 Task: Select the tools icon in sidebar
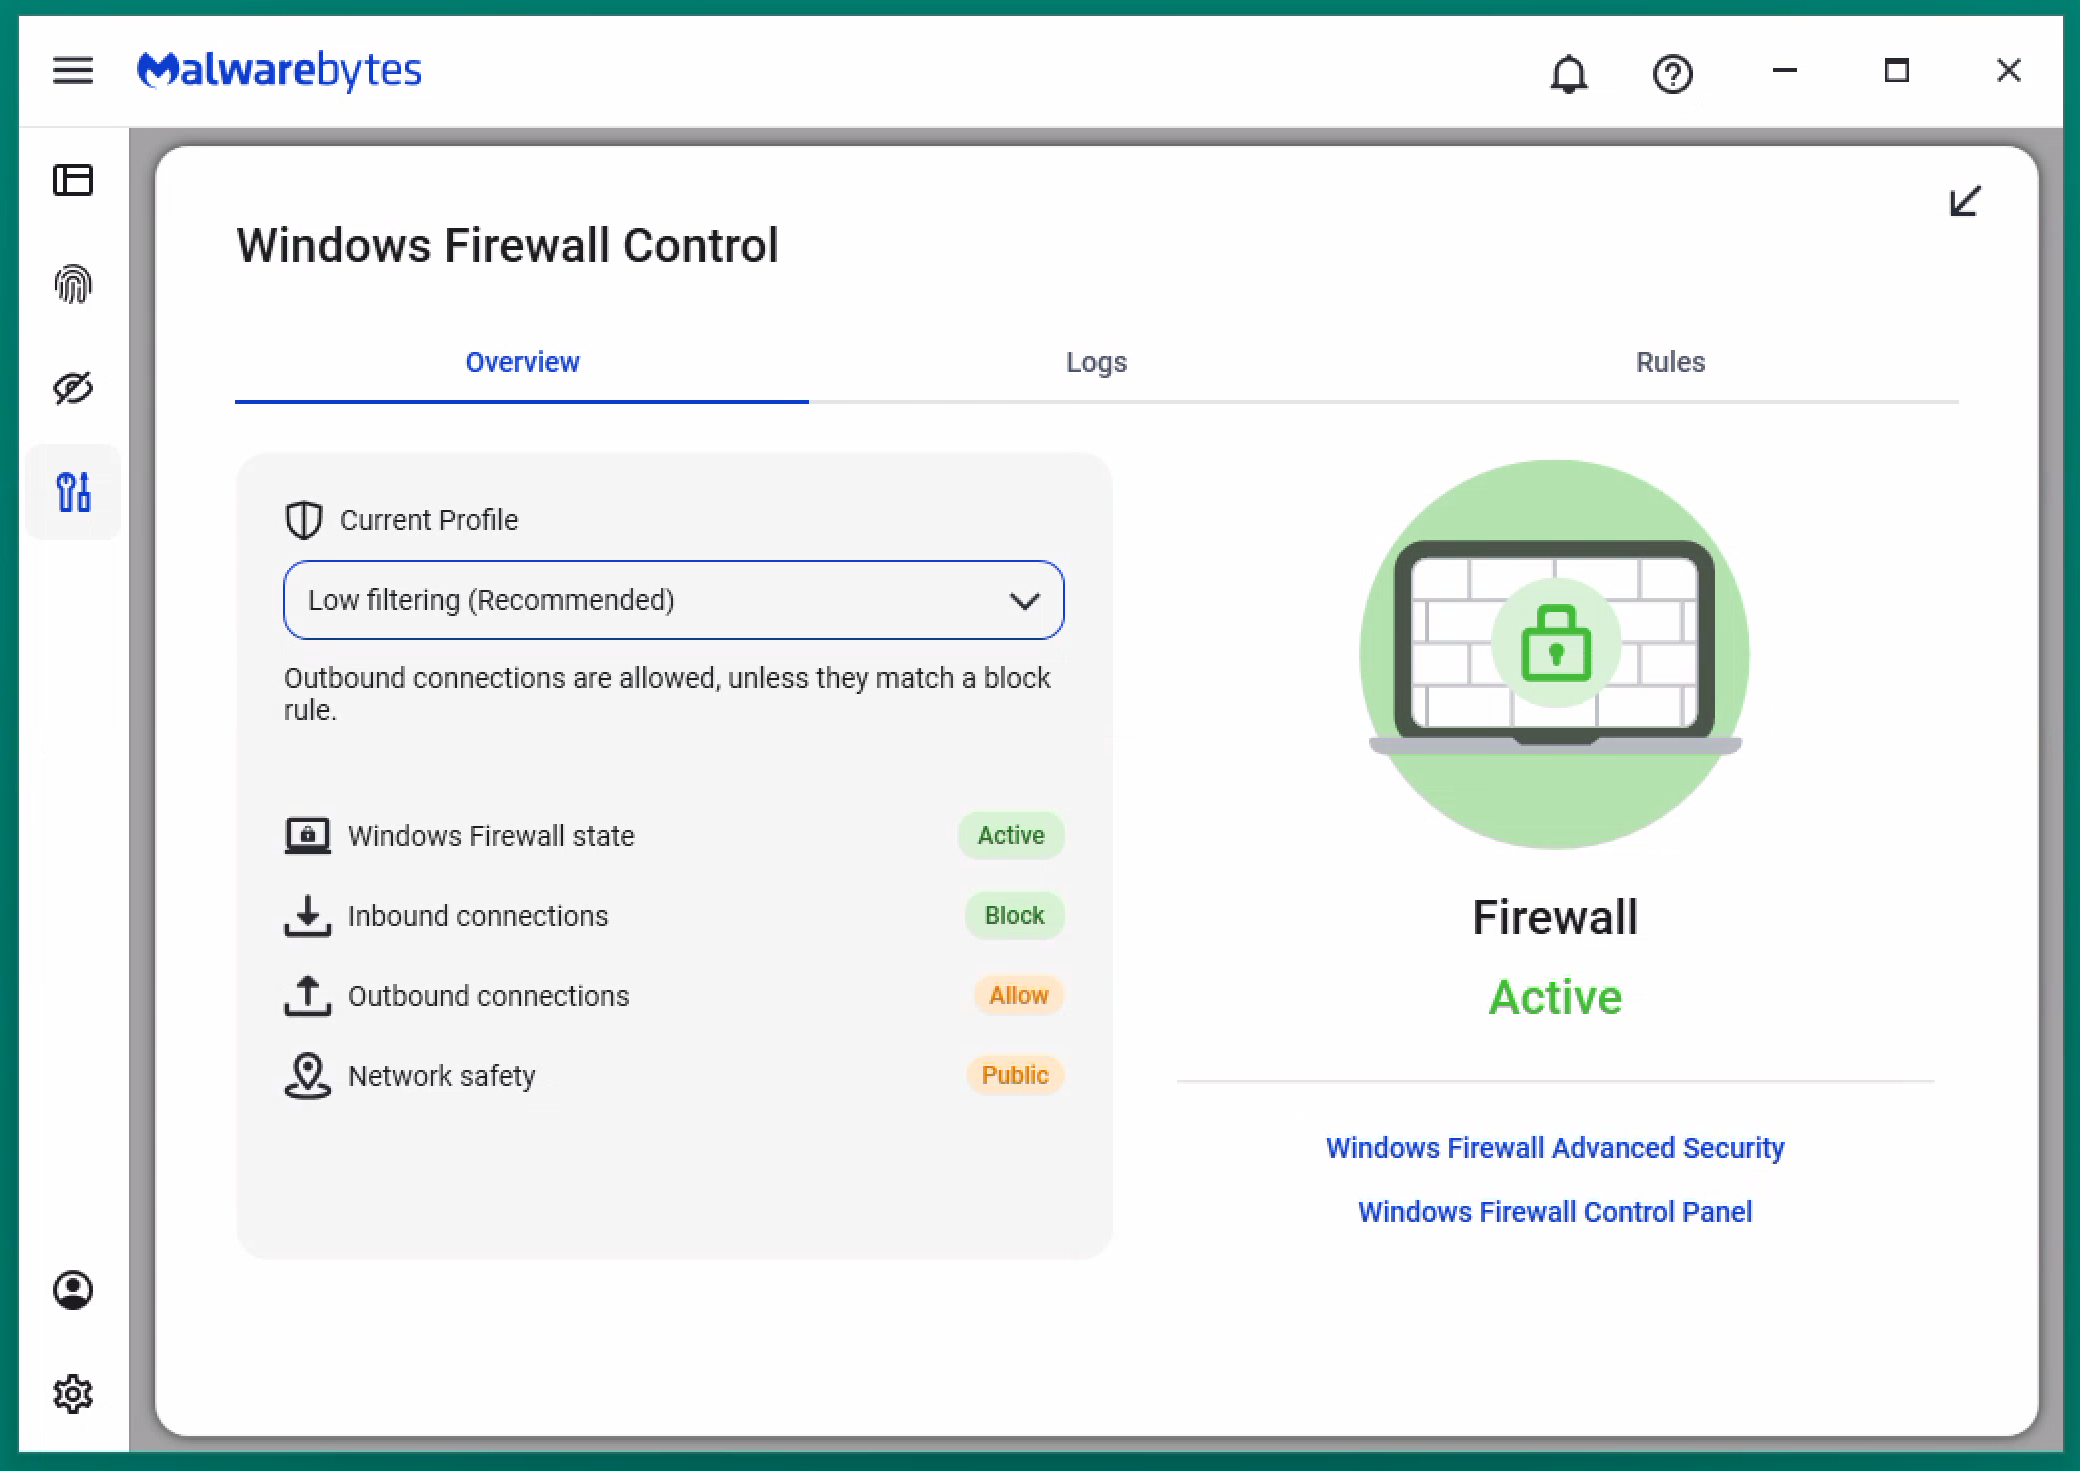click(73, 492)
